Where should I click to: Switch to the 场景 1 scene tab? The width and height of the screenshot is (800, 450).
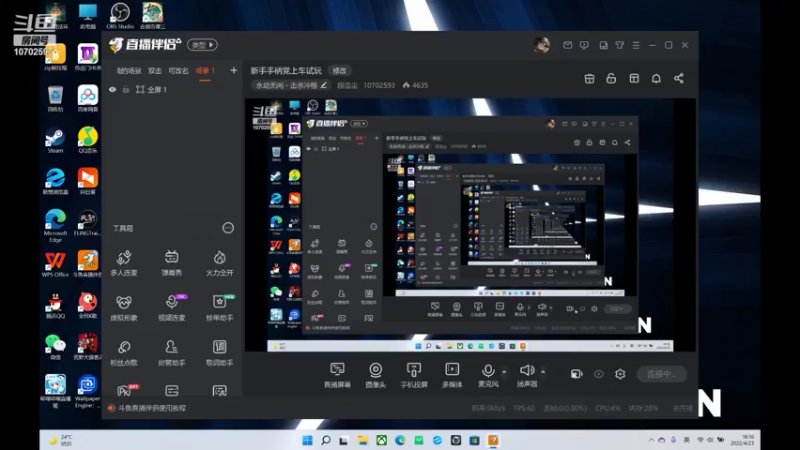(205, 70)
